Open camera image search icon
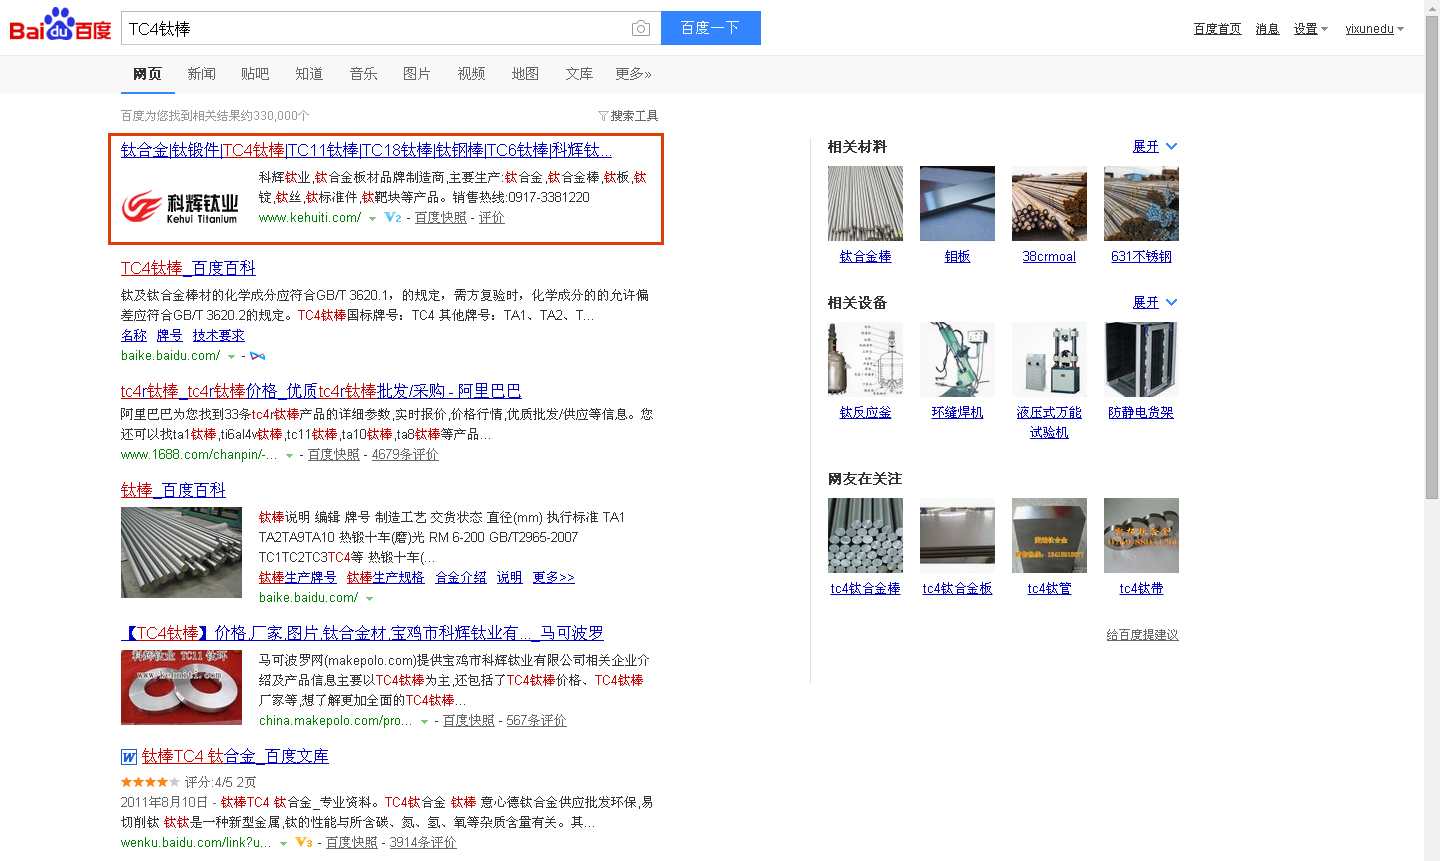Image resolution: width=1440 pixels, height=861 pixels. pos(641,28)
